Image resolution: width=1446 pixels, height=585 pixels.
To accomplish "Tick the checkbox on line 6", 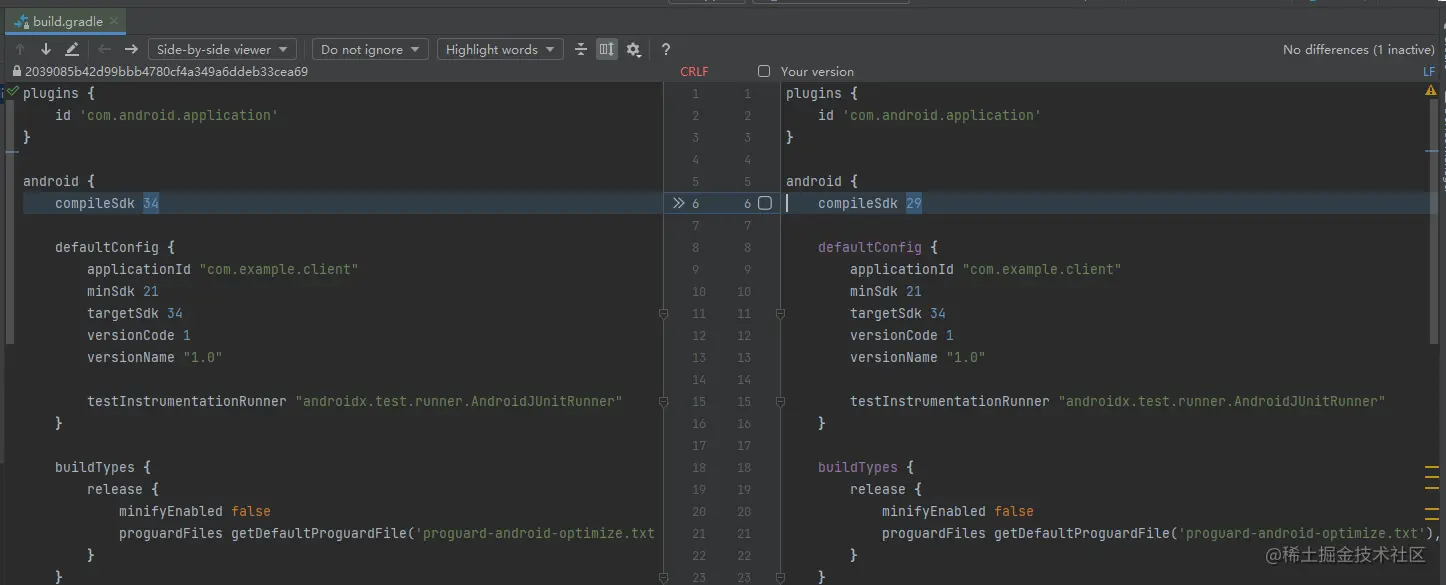I will click(765, 203).
